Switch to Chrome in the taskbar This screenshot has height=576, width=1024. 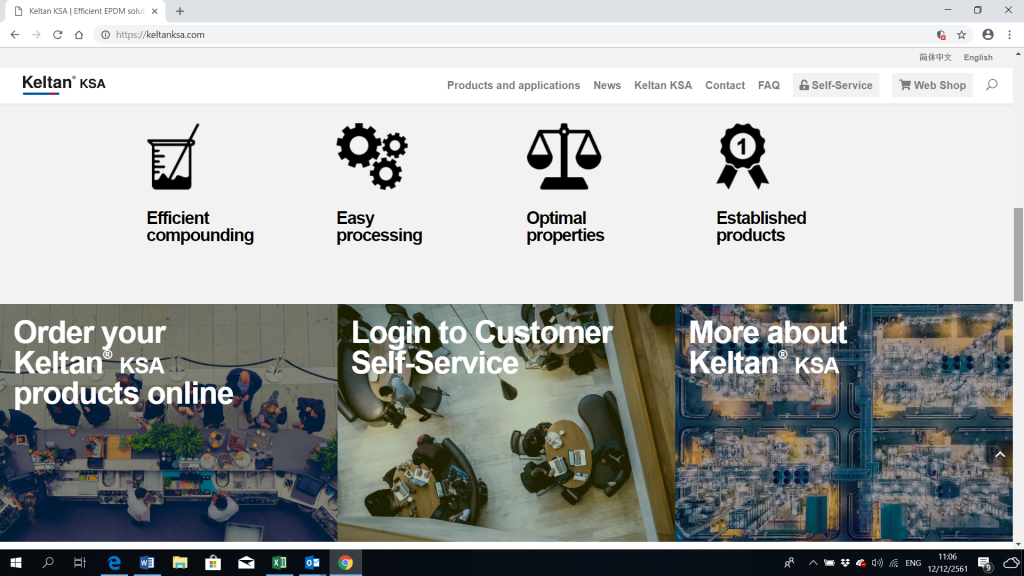(x=345, y=562)
